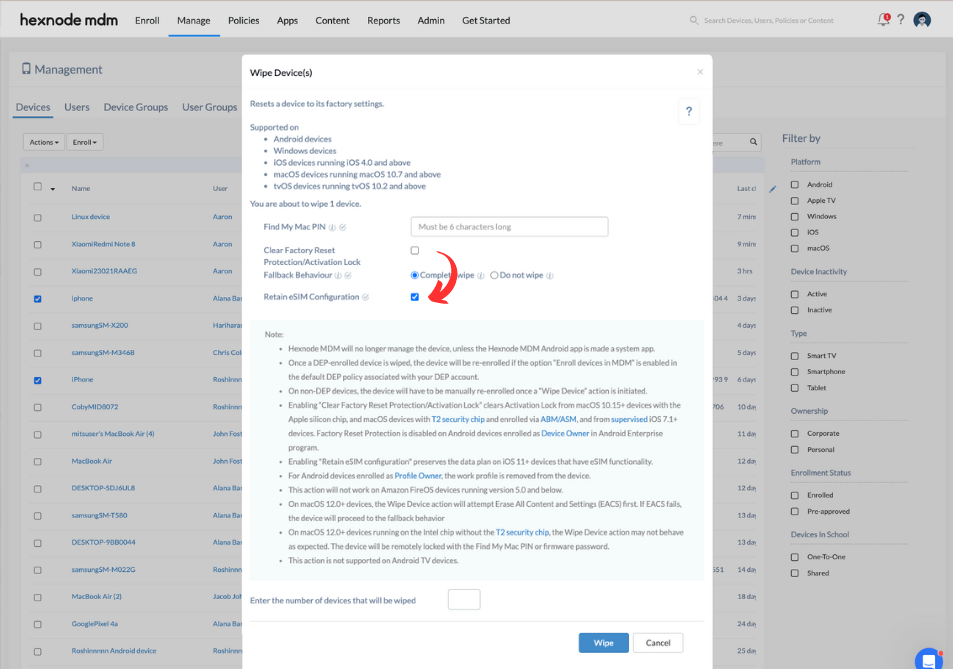Viewport: 953px width, 669px height.
Task: Check the Shared devices filter
Action: pyautogui.click(x=794, y=573)
